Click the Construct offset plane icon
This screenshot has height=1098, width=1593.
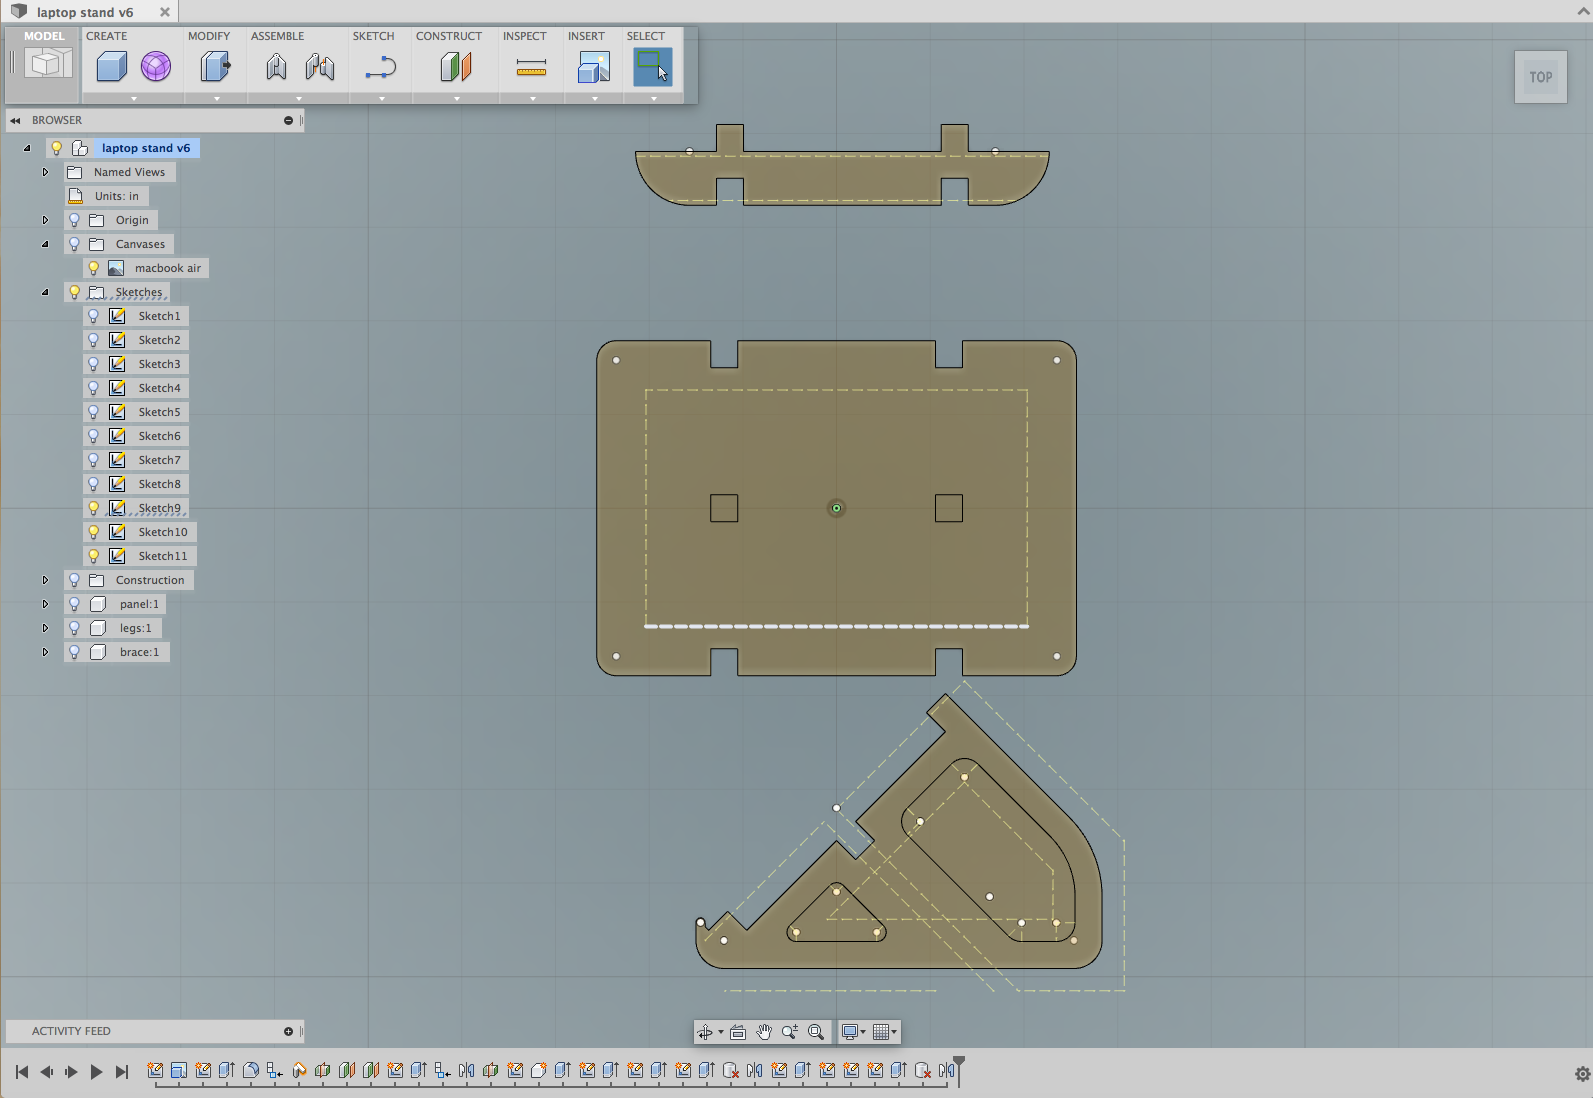tap(456, 67)
